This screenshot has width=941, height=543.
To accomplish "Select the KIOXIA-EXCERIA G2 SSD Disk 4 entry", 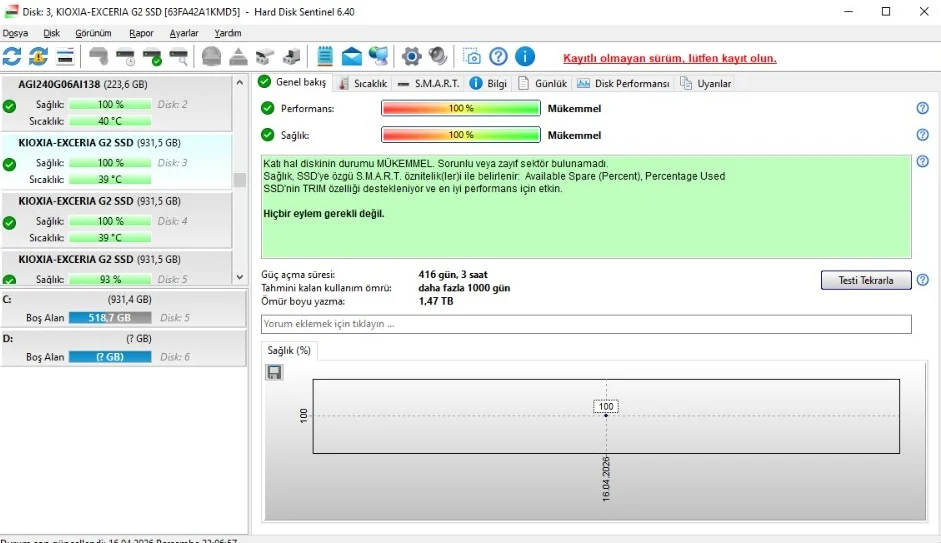I will [x=116, y=219].
